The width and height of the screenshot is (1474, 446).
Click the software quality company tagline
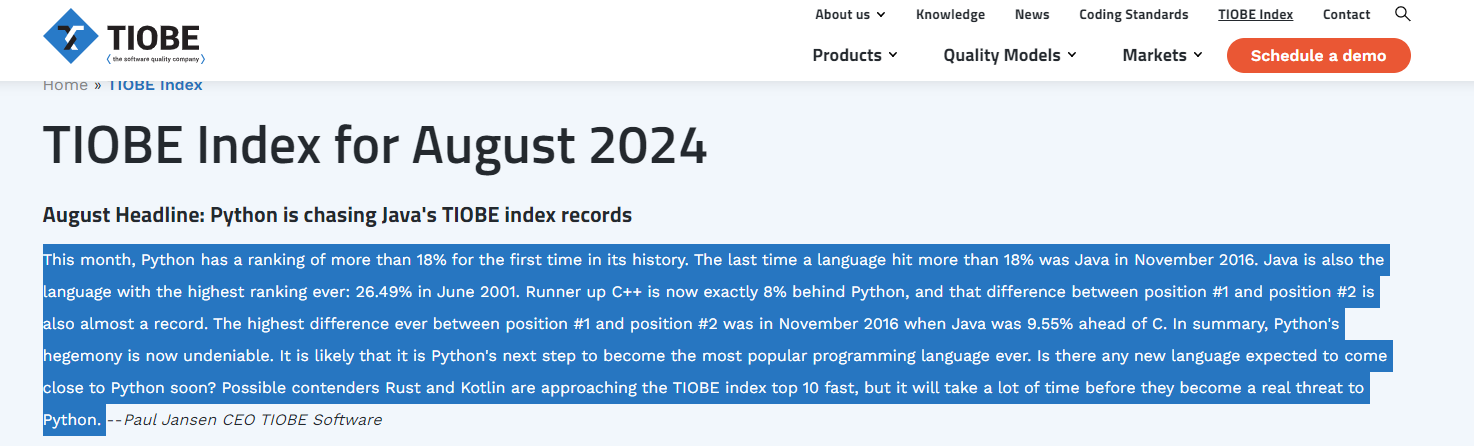click(155, 60)
